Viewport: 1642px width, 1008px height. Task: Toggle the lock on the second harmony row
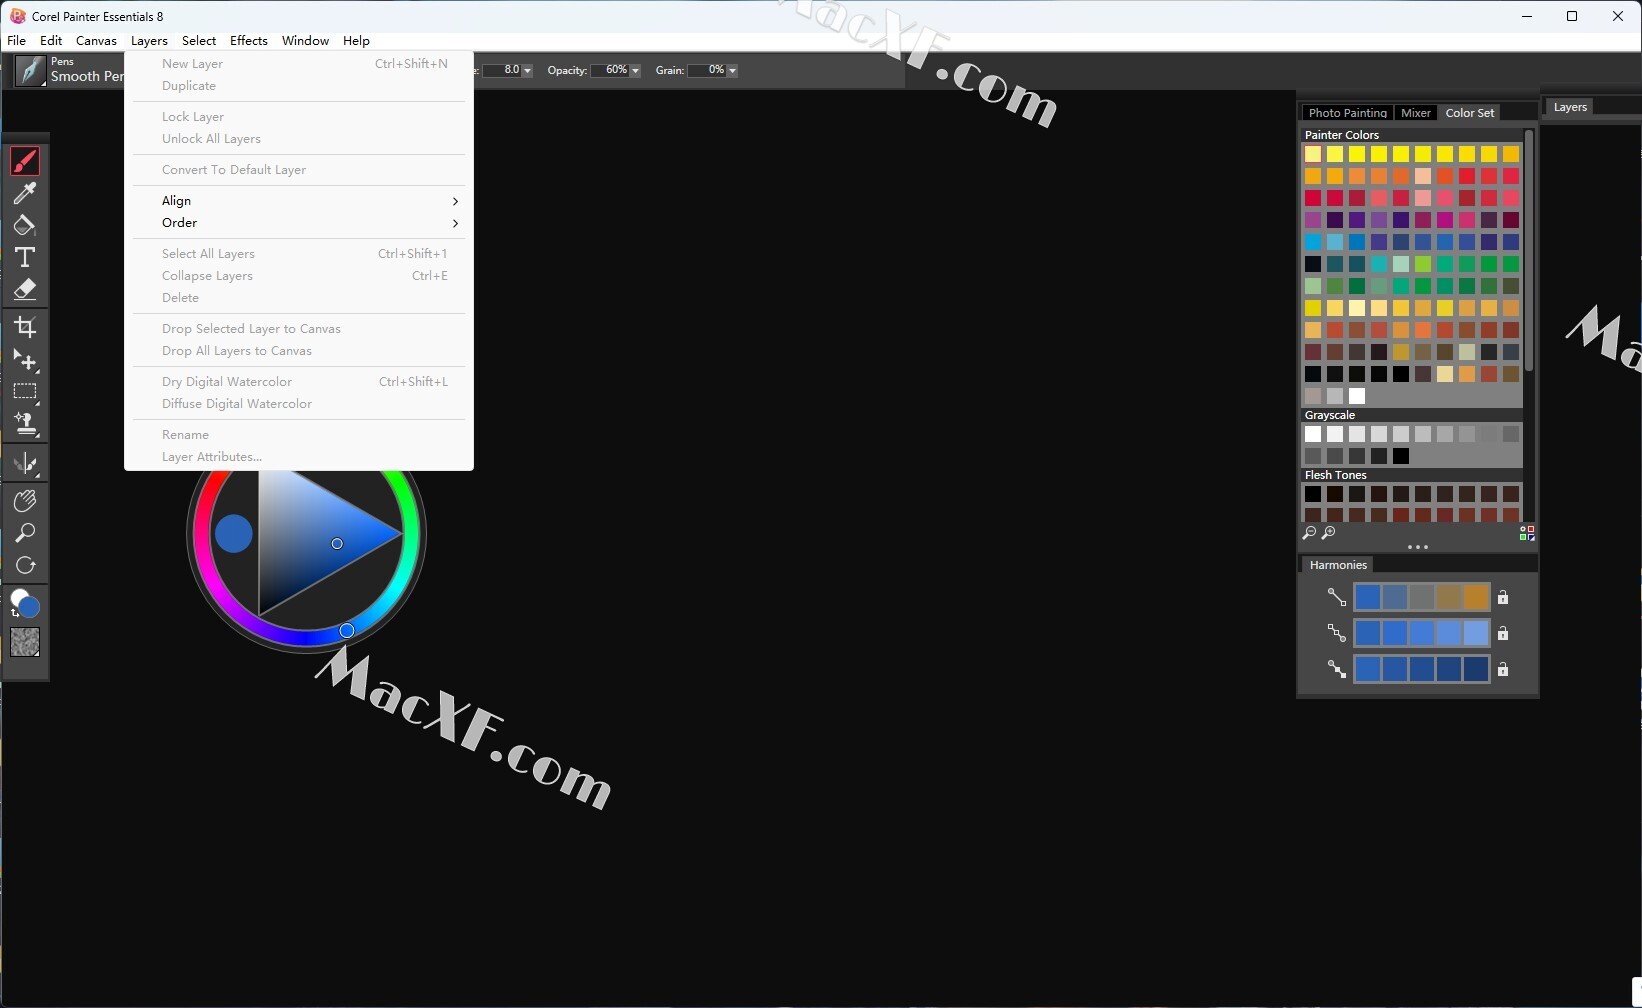coord(1502,634)
